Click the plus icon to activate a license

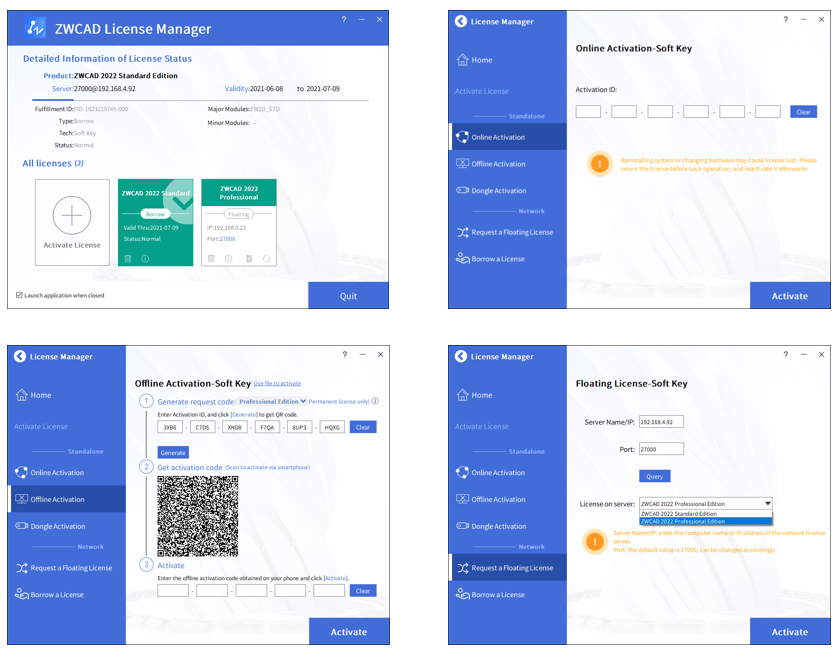[72, 215]
